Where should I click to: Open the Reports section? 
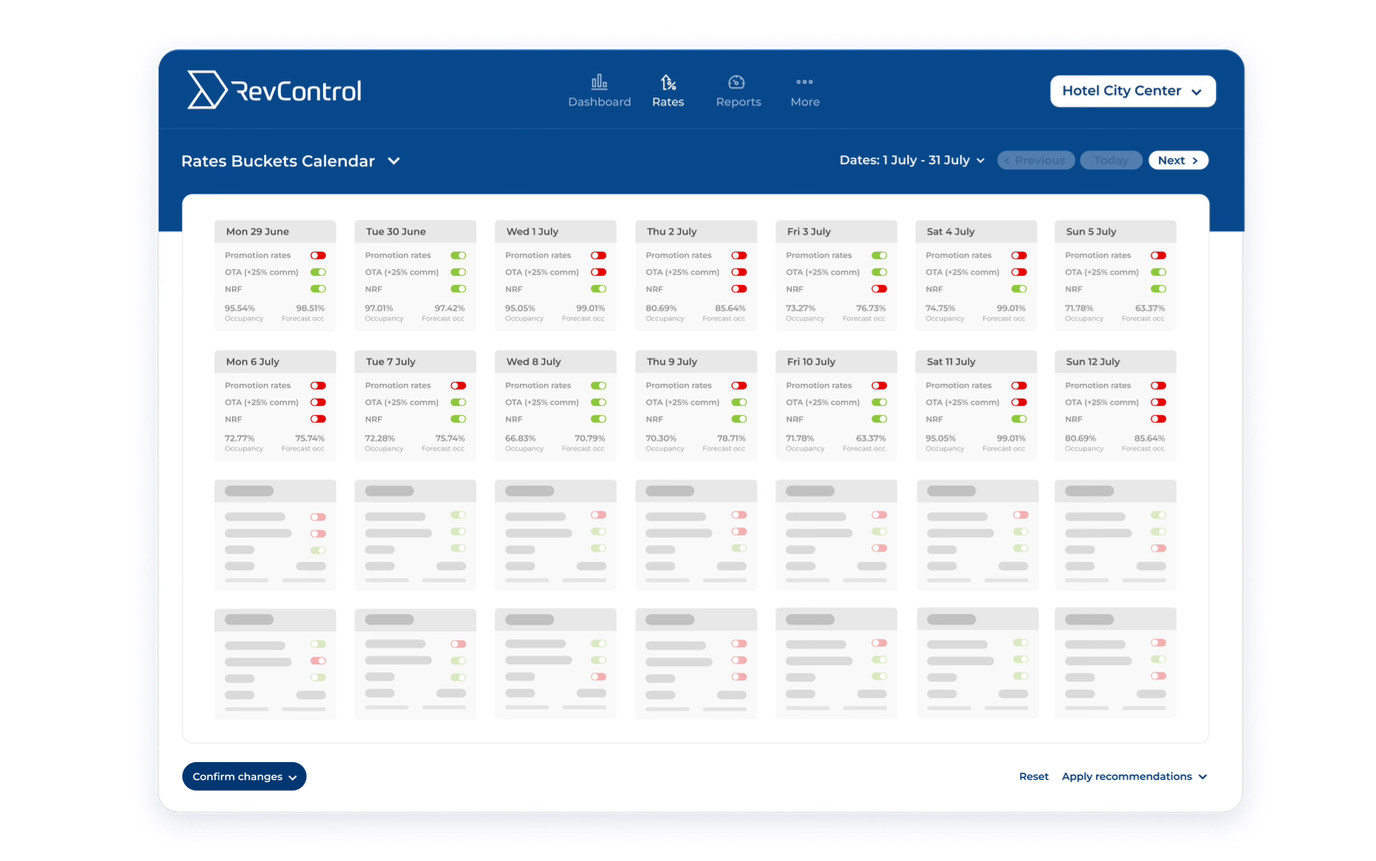pyautogui.click(x=738, y=91)
